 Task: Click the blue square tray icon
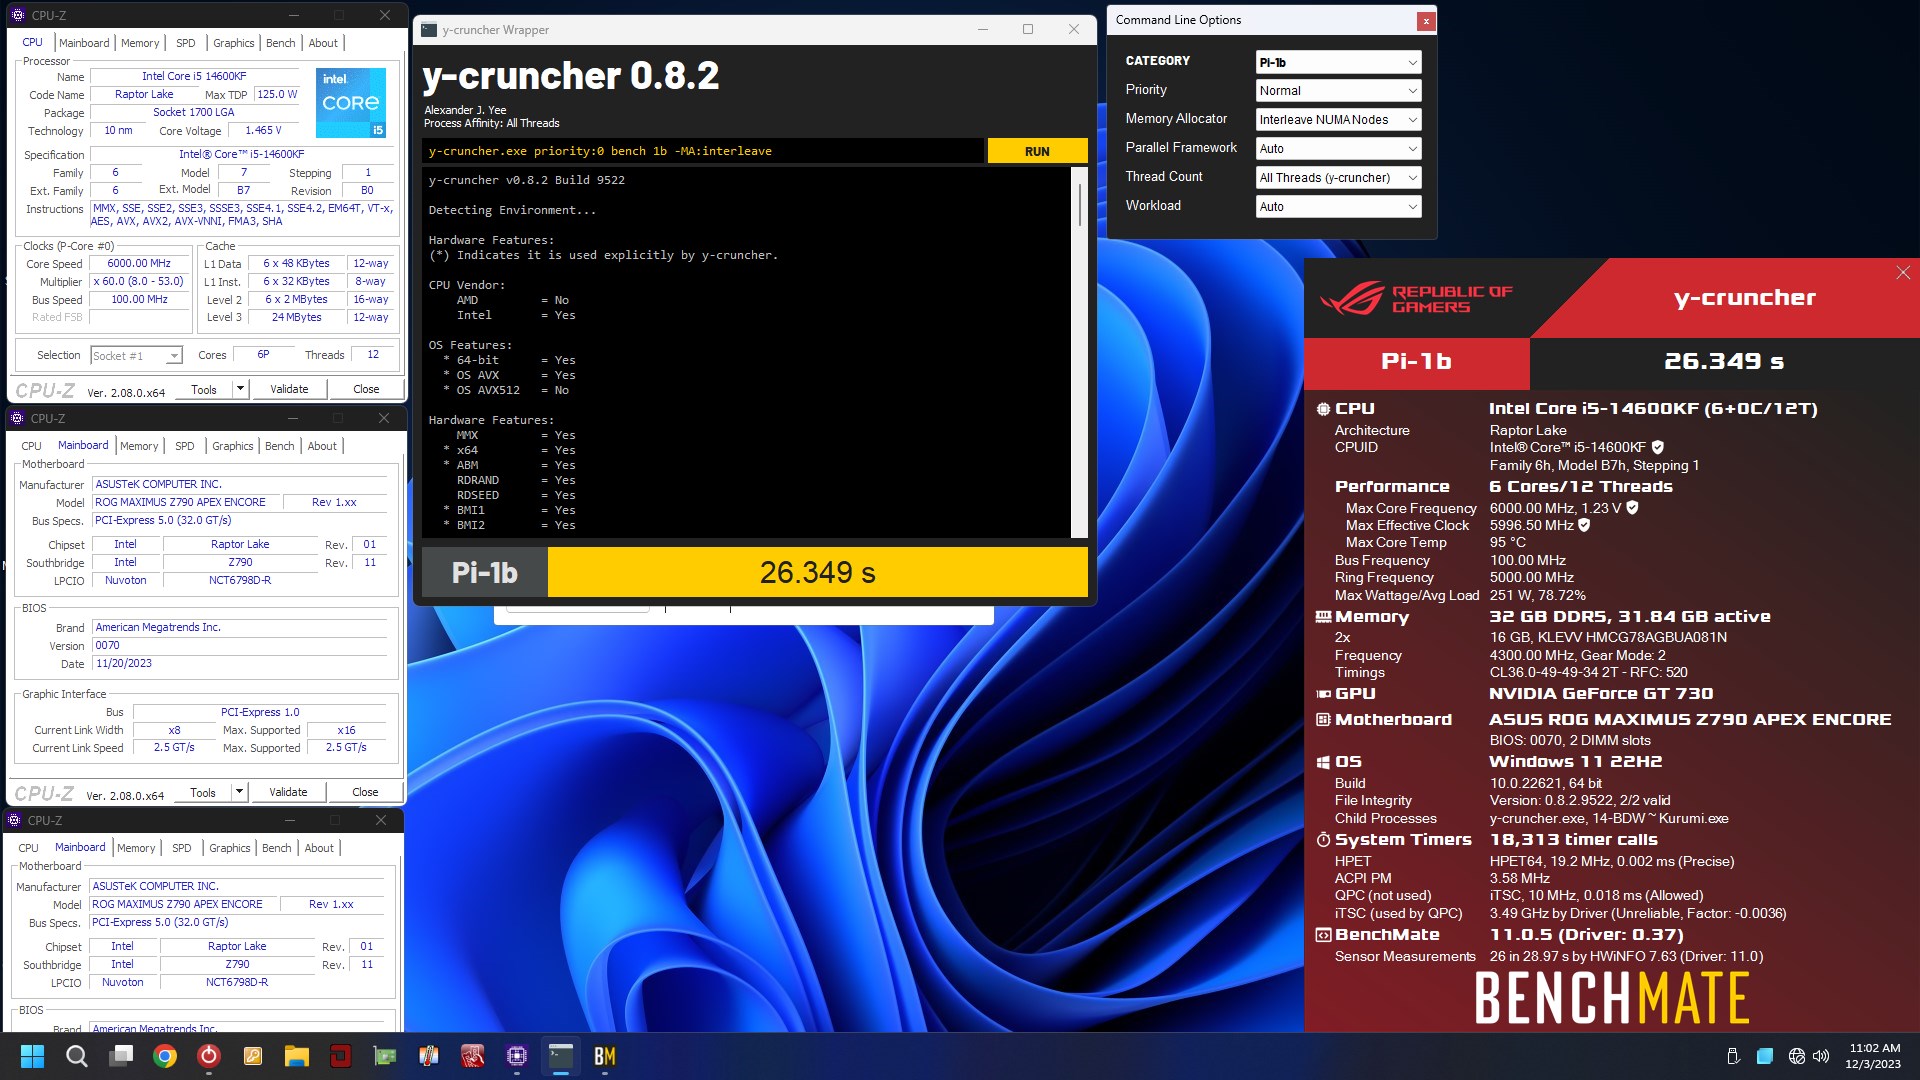click(x=1765, y=1056)
